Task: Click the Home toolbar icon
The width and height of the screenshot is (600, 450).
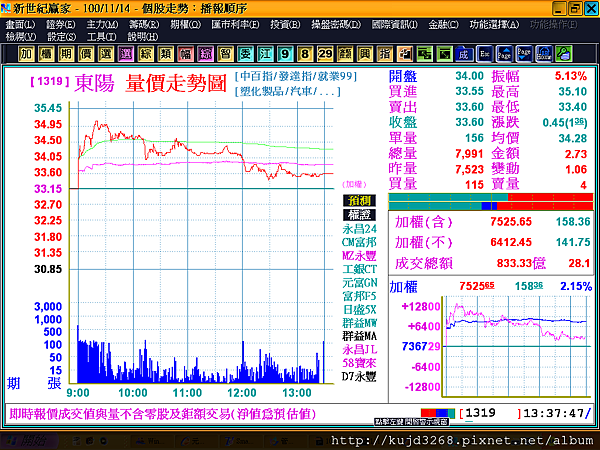Action: [543, 54]
